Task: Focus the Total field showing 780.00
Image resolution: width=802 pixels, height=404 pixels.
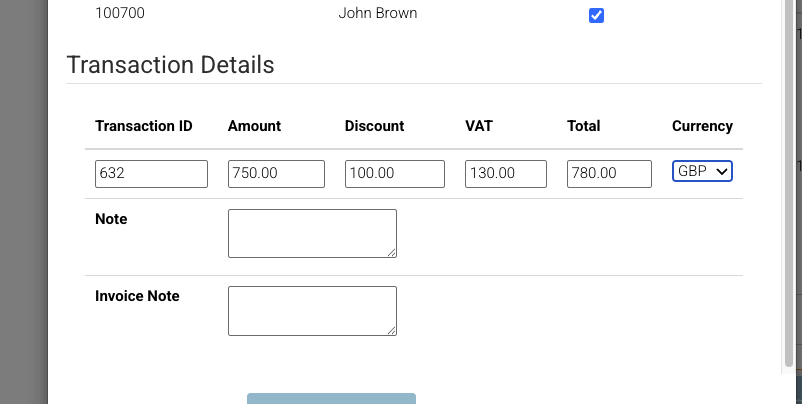Action: click(609, 173)
